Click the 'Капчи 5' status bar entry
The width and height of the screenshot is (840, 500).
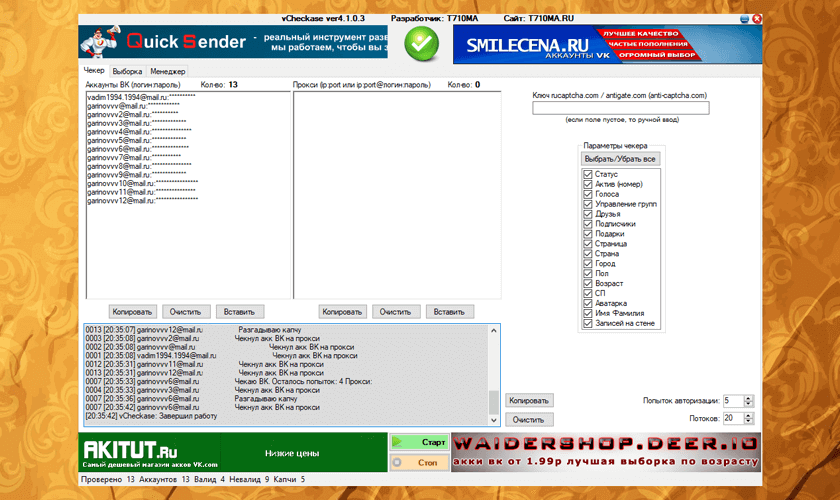289,479
